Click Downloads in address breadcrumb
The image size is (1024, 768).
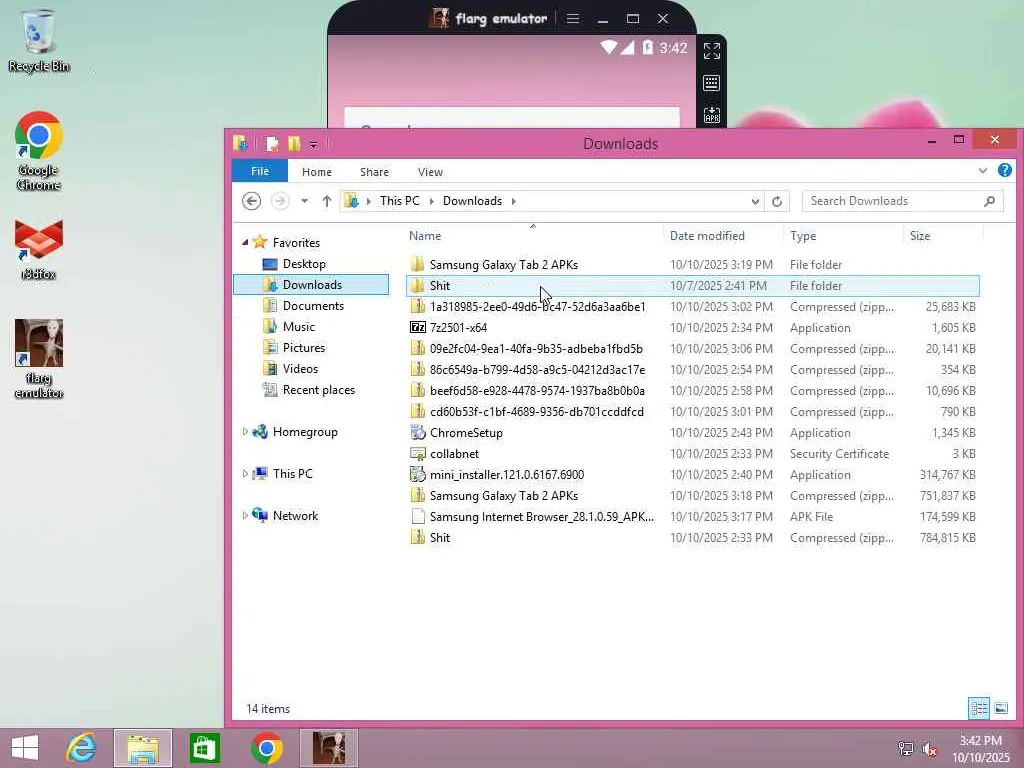point(472,201)
